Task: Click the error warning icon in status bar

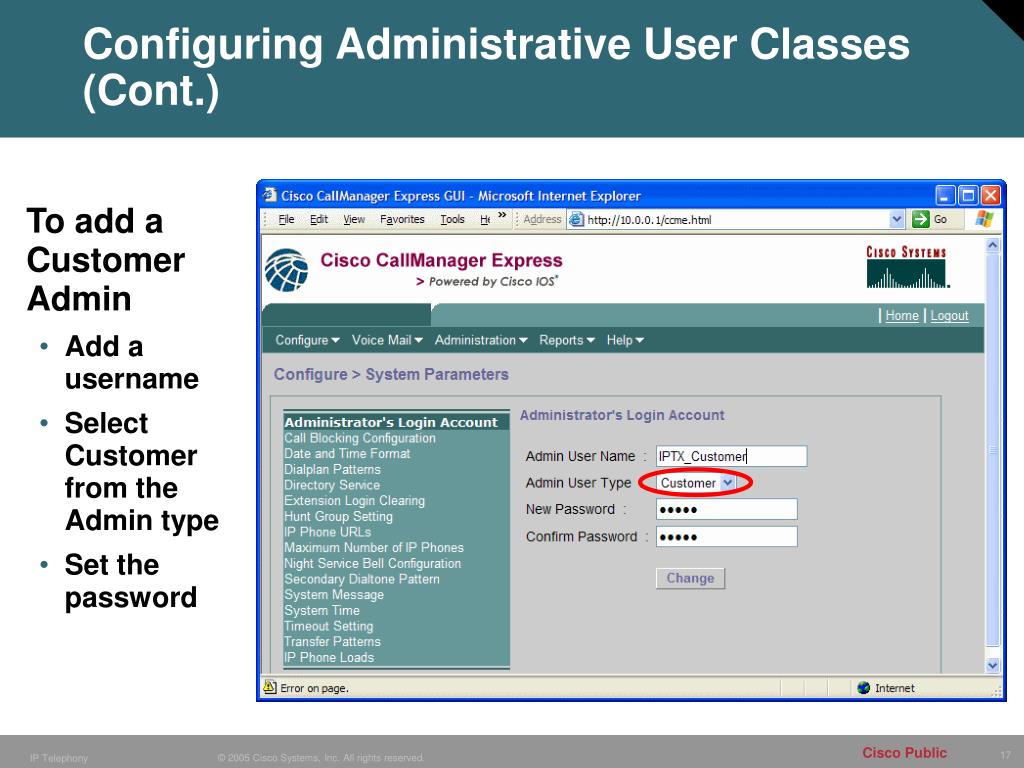Action: coord(269,687)
